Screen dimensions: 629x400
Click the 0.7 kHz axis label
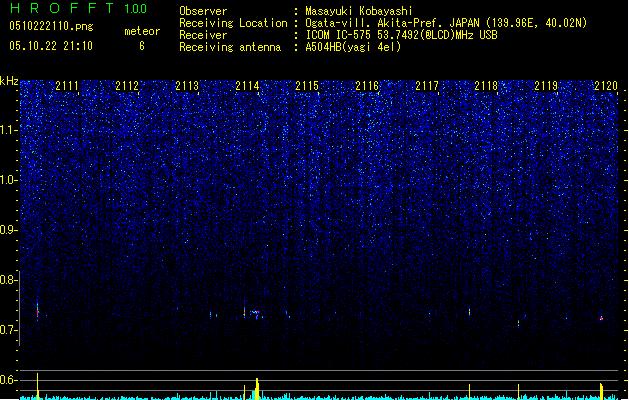(8, 330)
